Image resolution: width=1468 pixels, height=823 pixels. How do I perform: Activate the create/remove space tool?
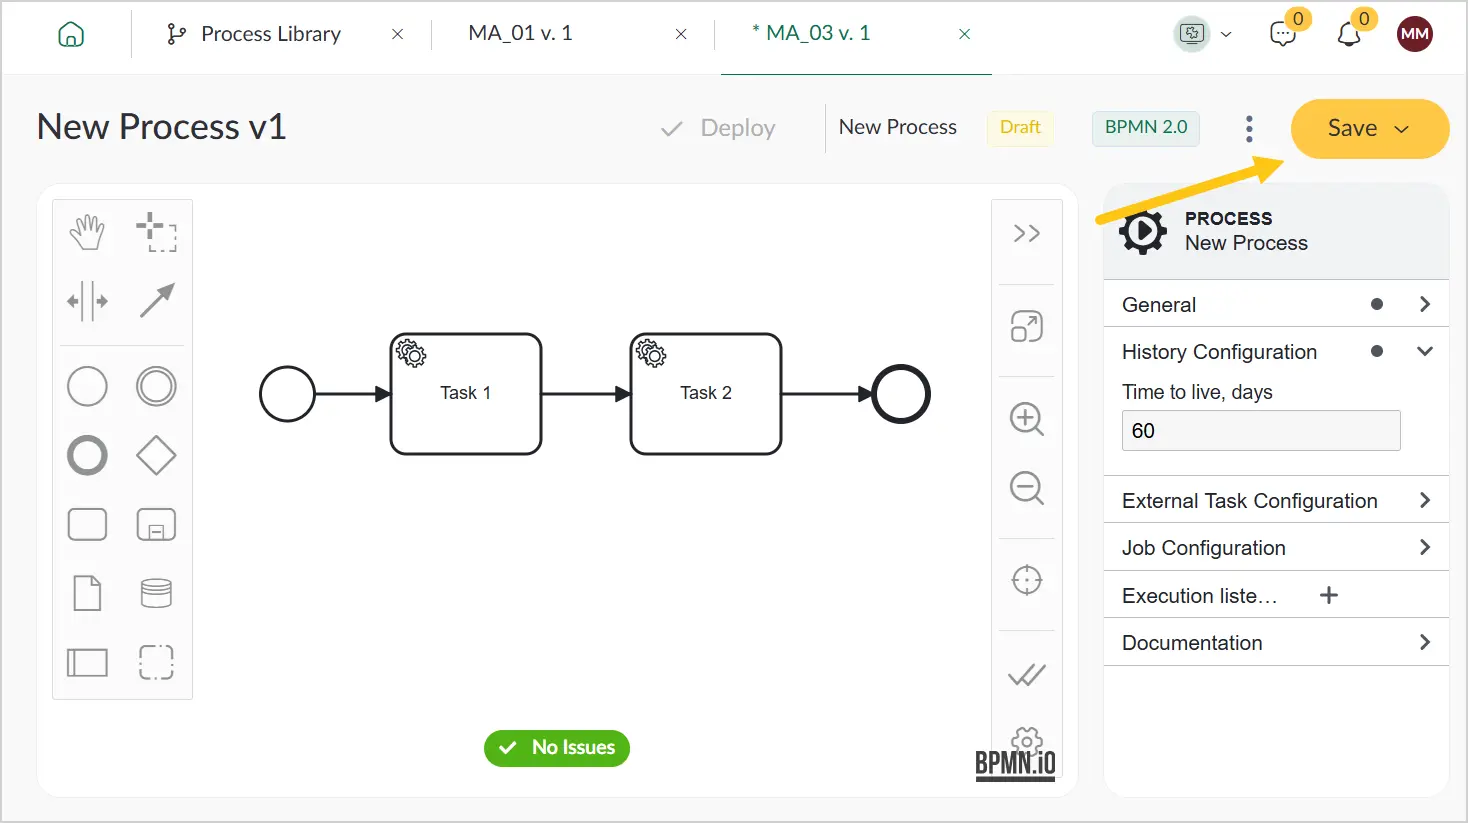(x=87, y=301)
